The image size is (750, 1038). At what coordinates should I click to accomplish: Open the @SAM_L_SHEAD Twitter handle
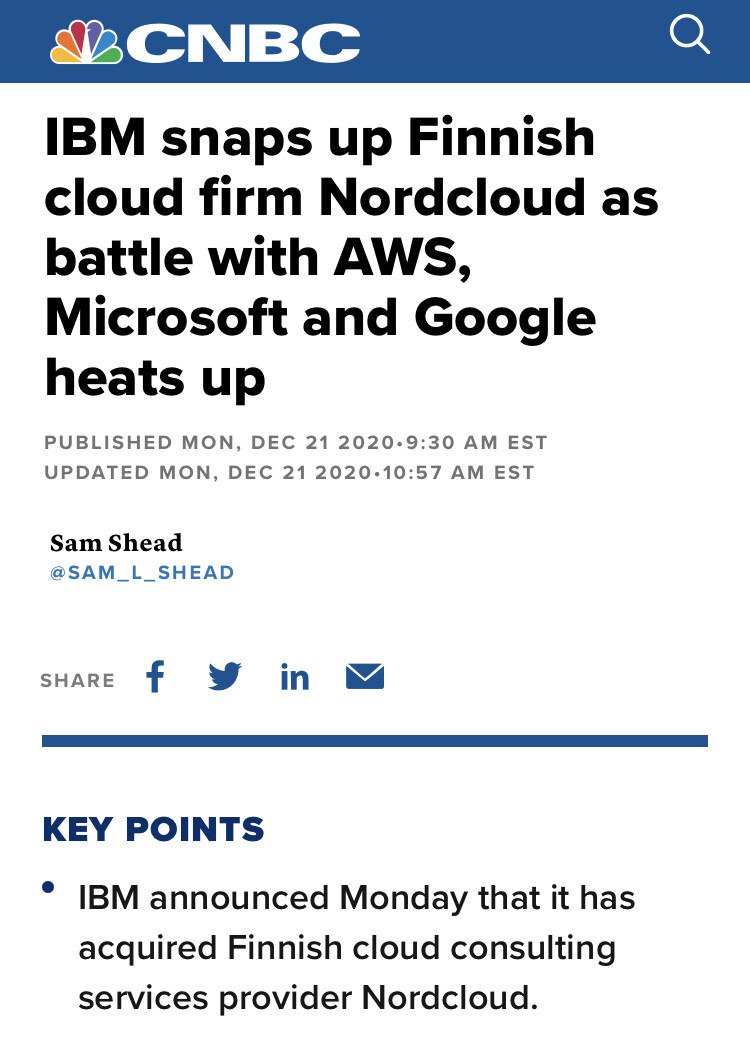[142, 573]
